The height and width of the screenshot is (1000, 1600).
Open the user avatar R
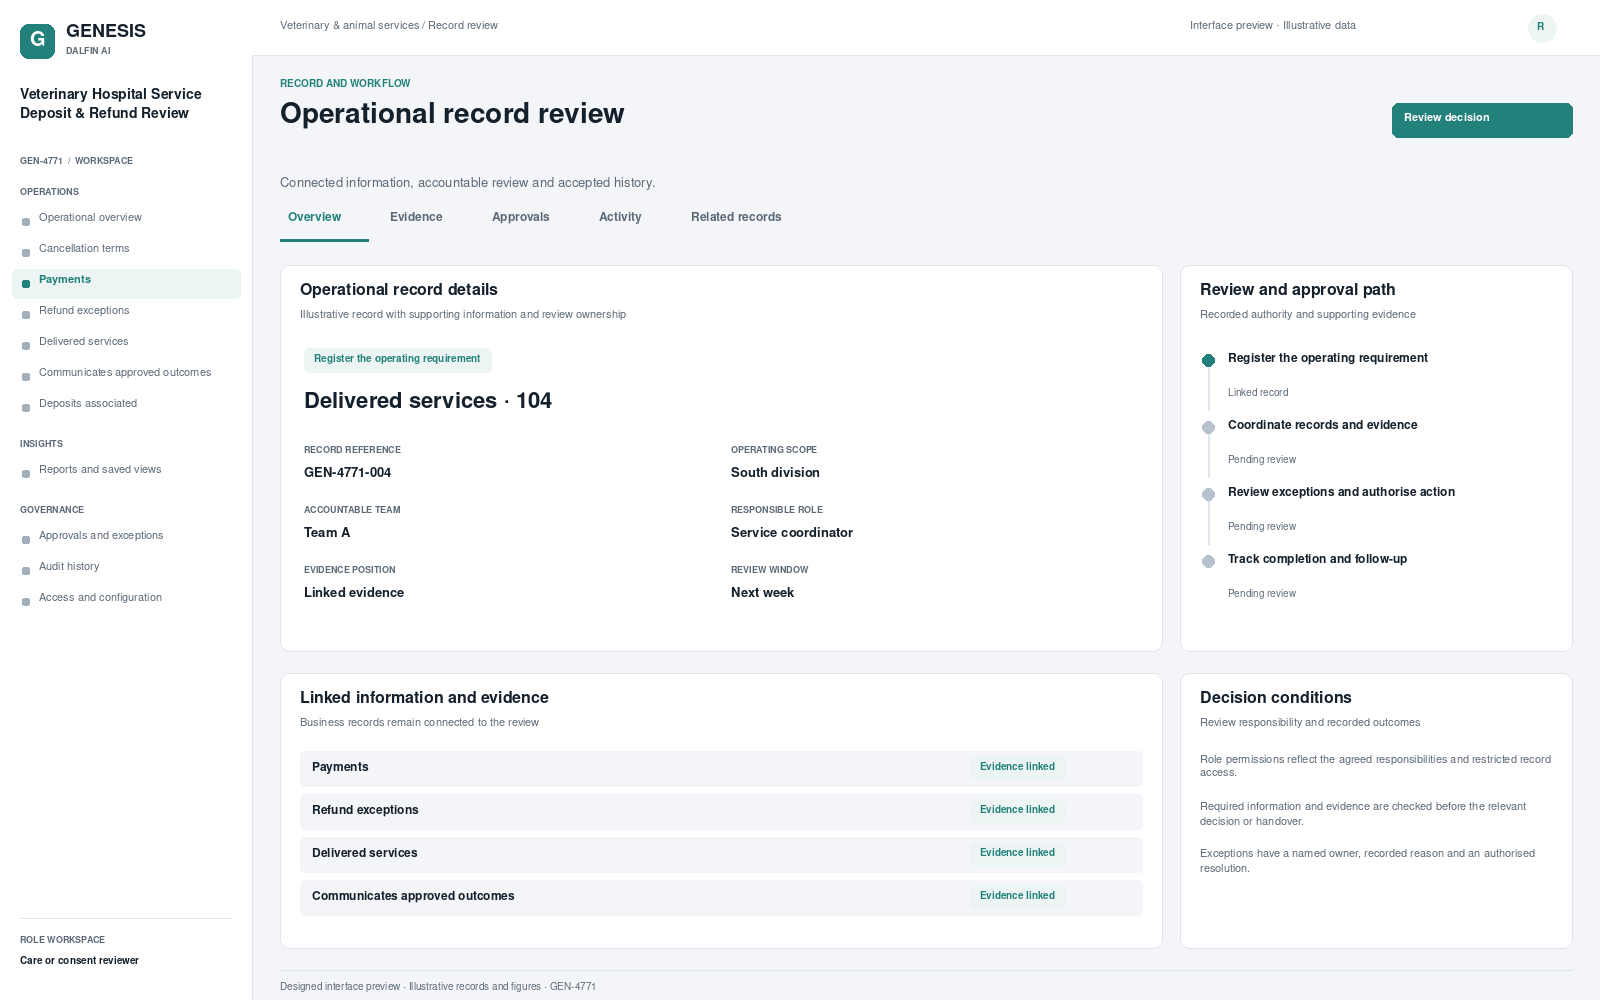click(1542, 27)
